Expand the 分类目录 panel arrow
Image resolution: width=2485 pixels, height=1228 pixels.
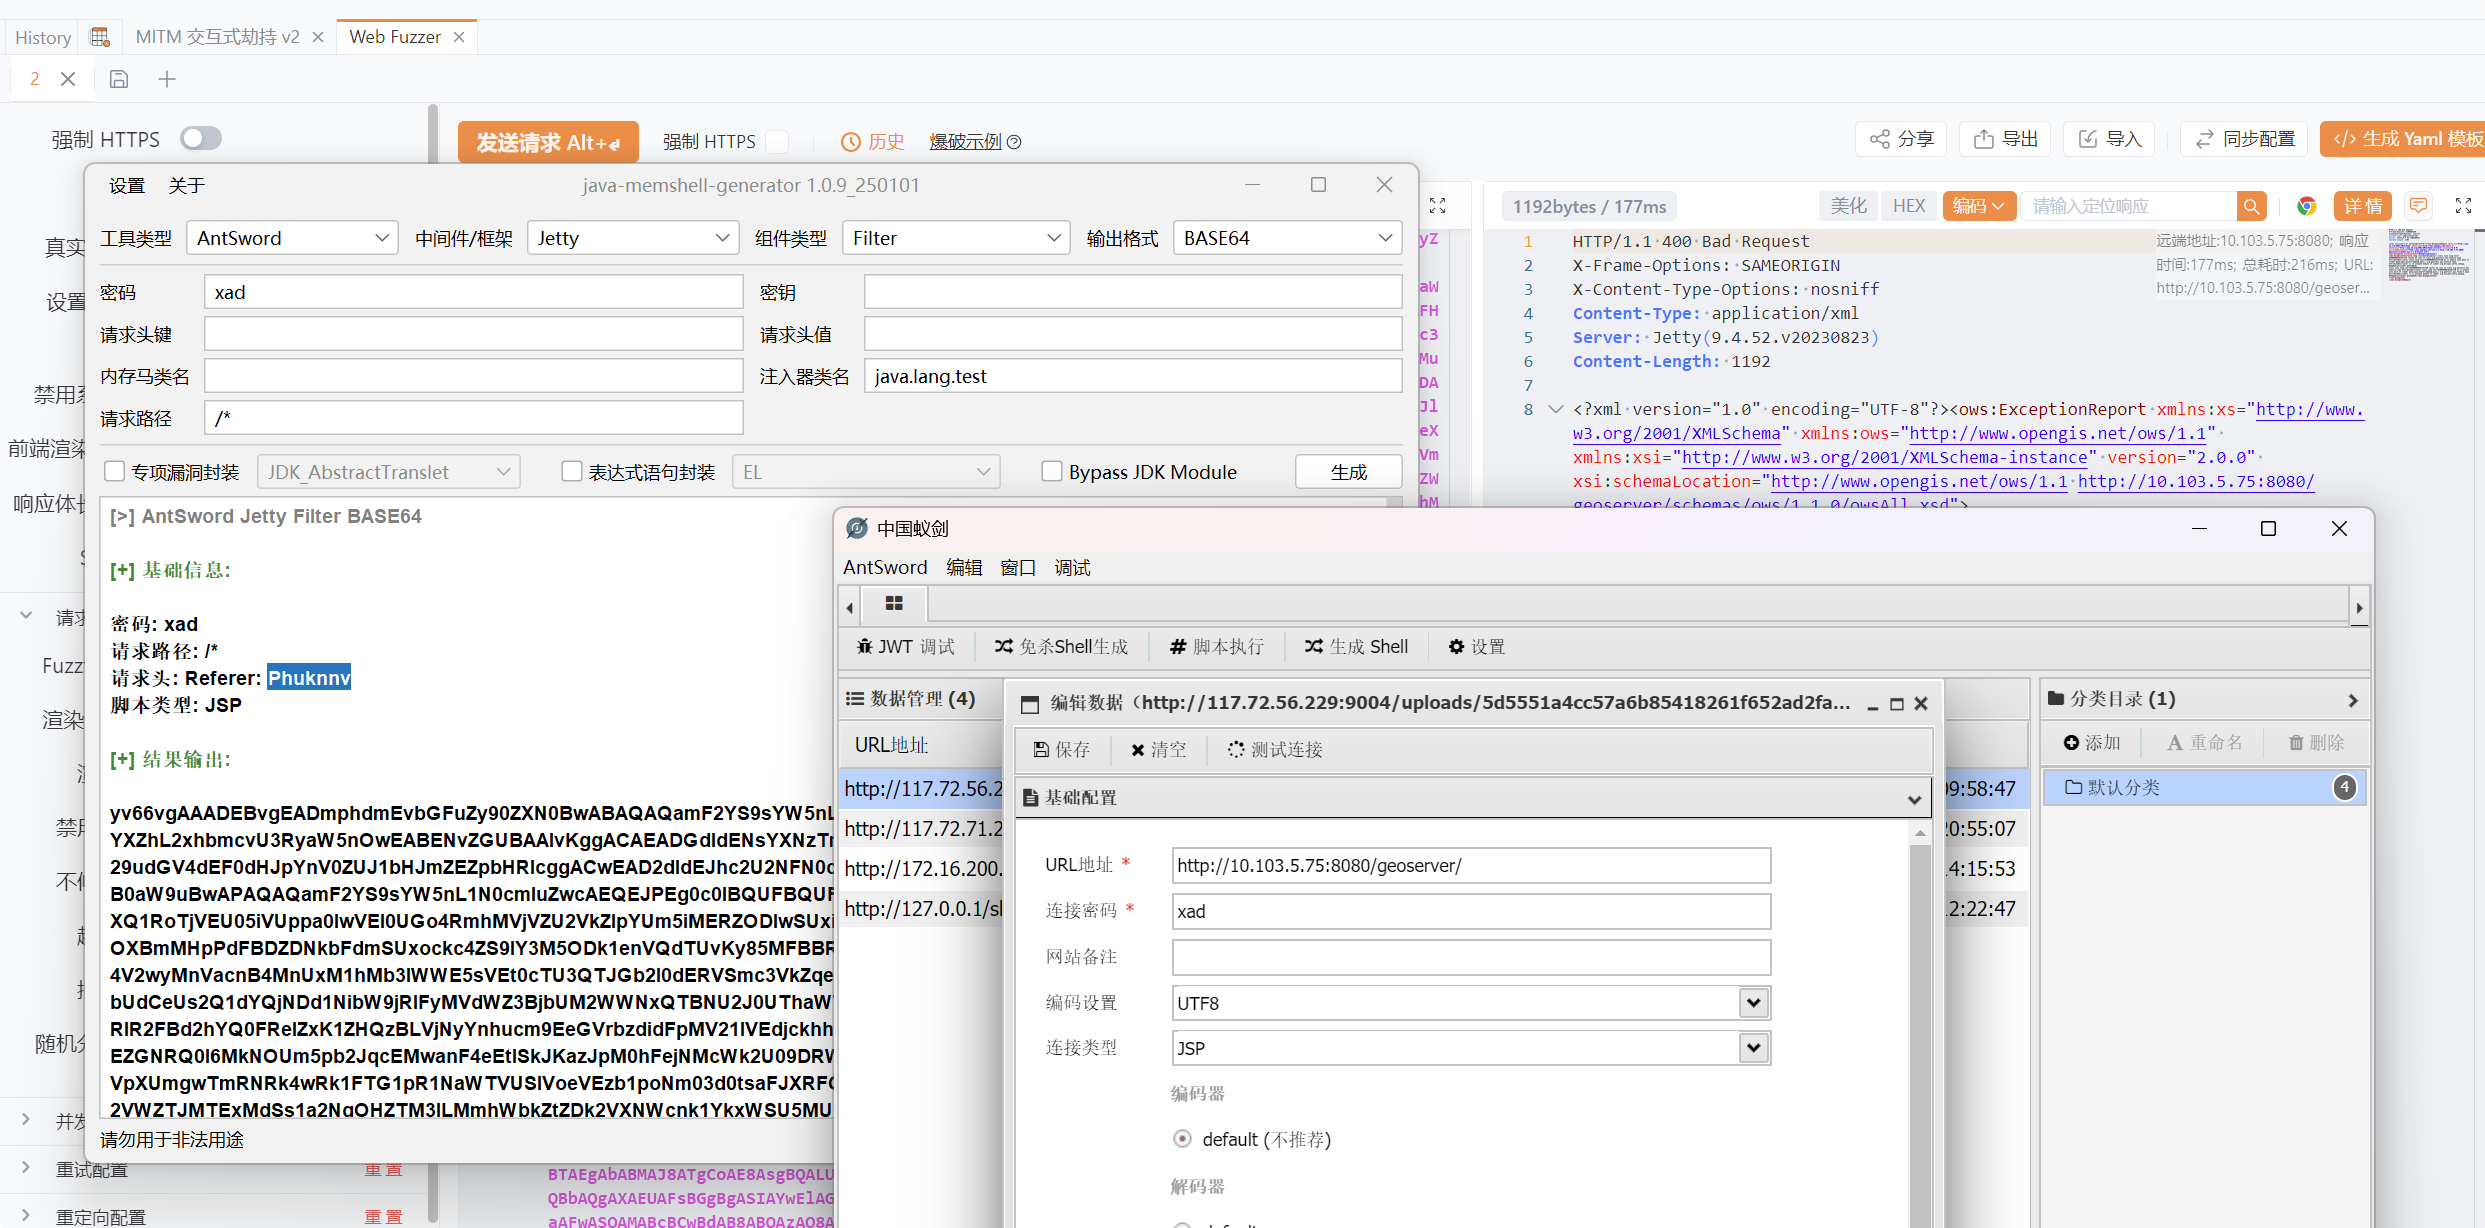[2353, 700]
